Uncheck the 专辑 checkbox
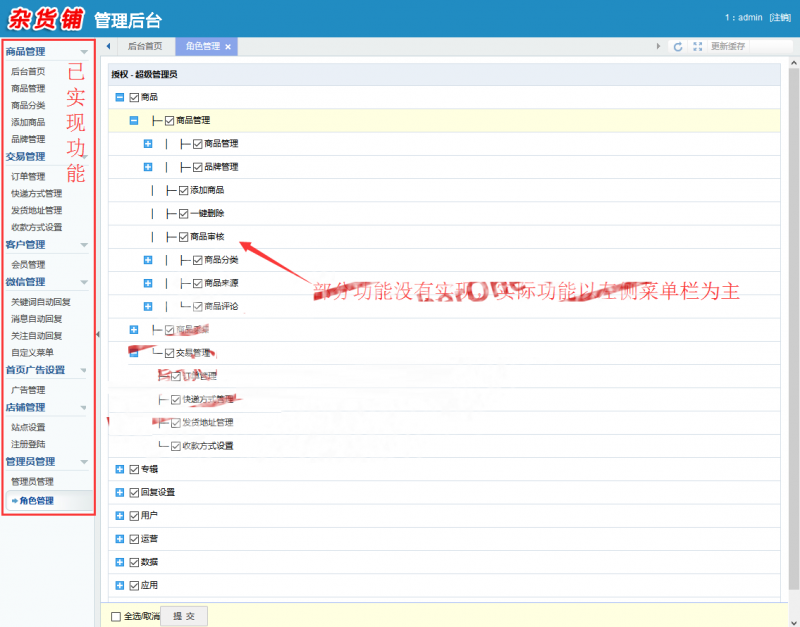 point(134,469)
